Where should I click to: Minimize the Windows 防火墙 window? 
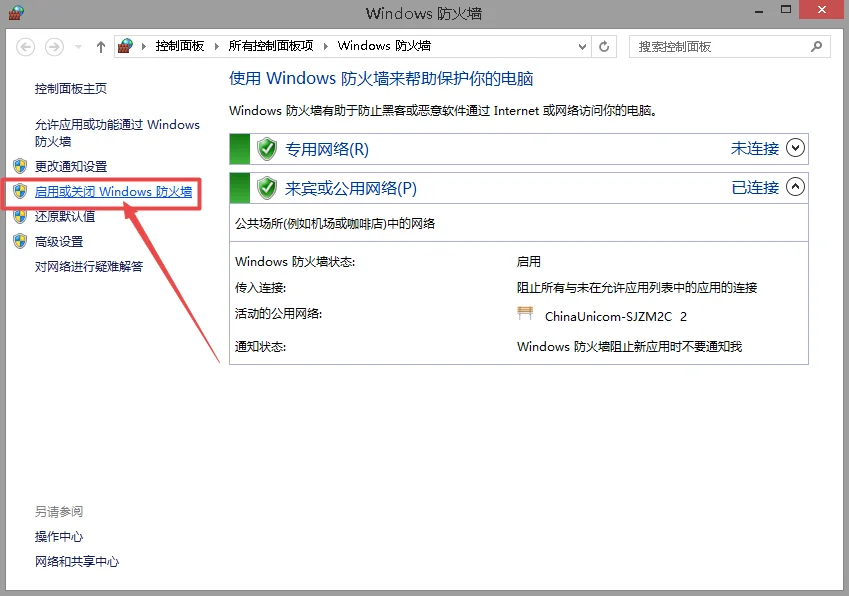(x=759, y=11)
